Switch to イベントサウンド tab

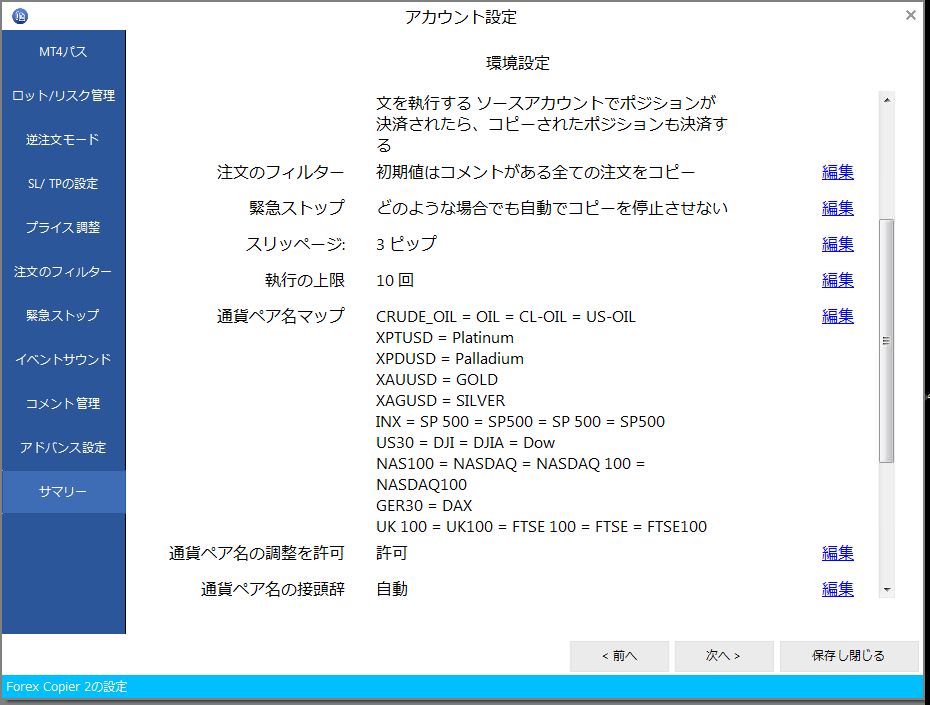coord(63,360)
